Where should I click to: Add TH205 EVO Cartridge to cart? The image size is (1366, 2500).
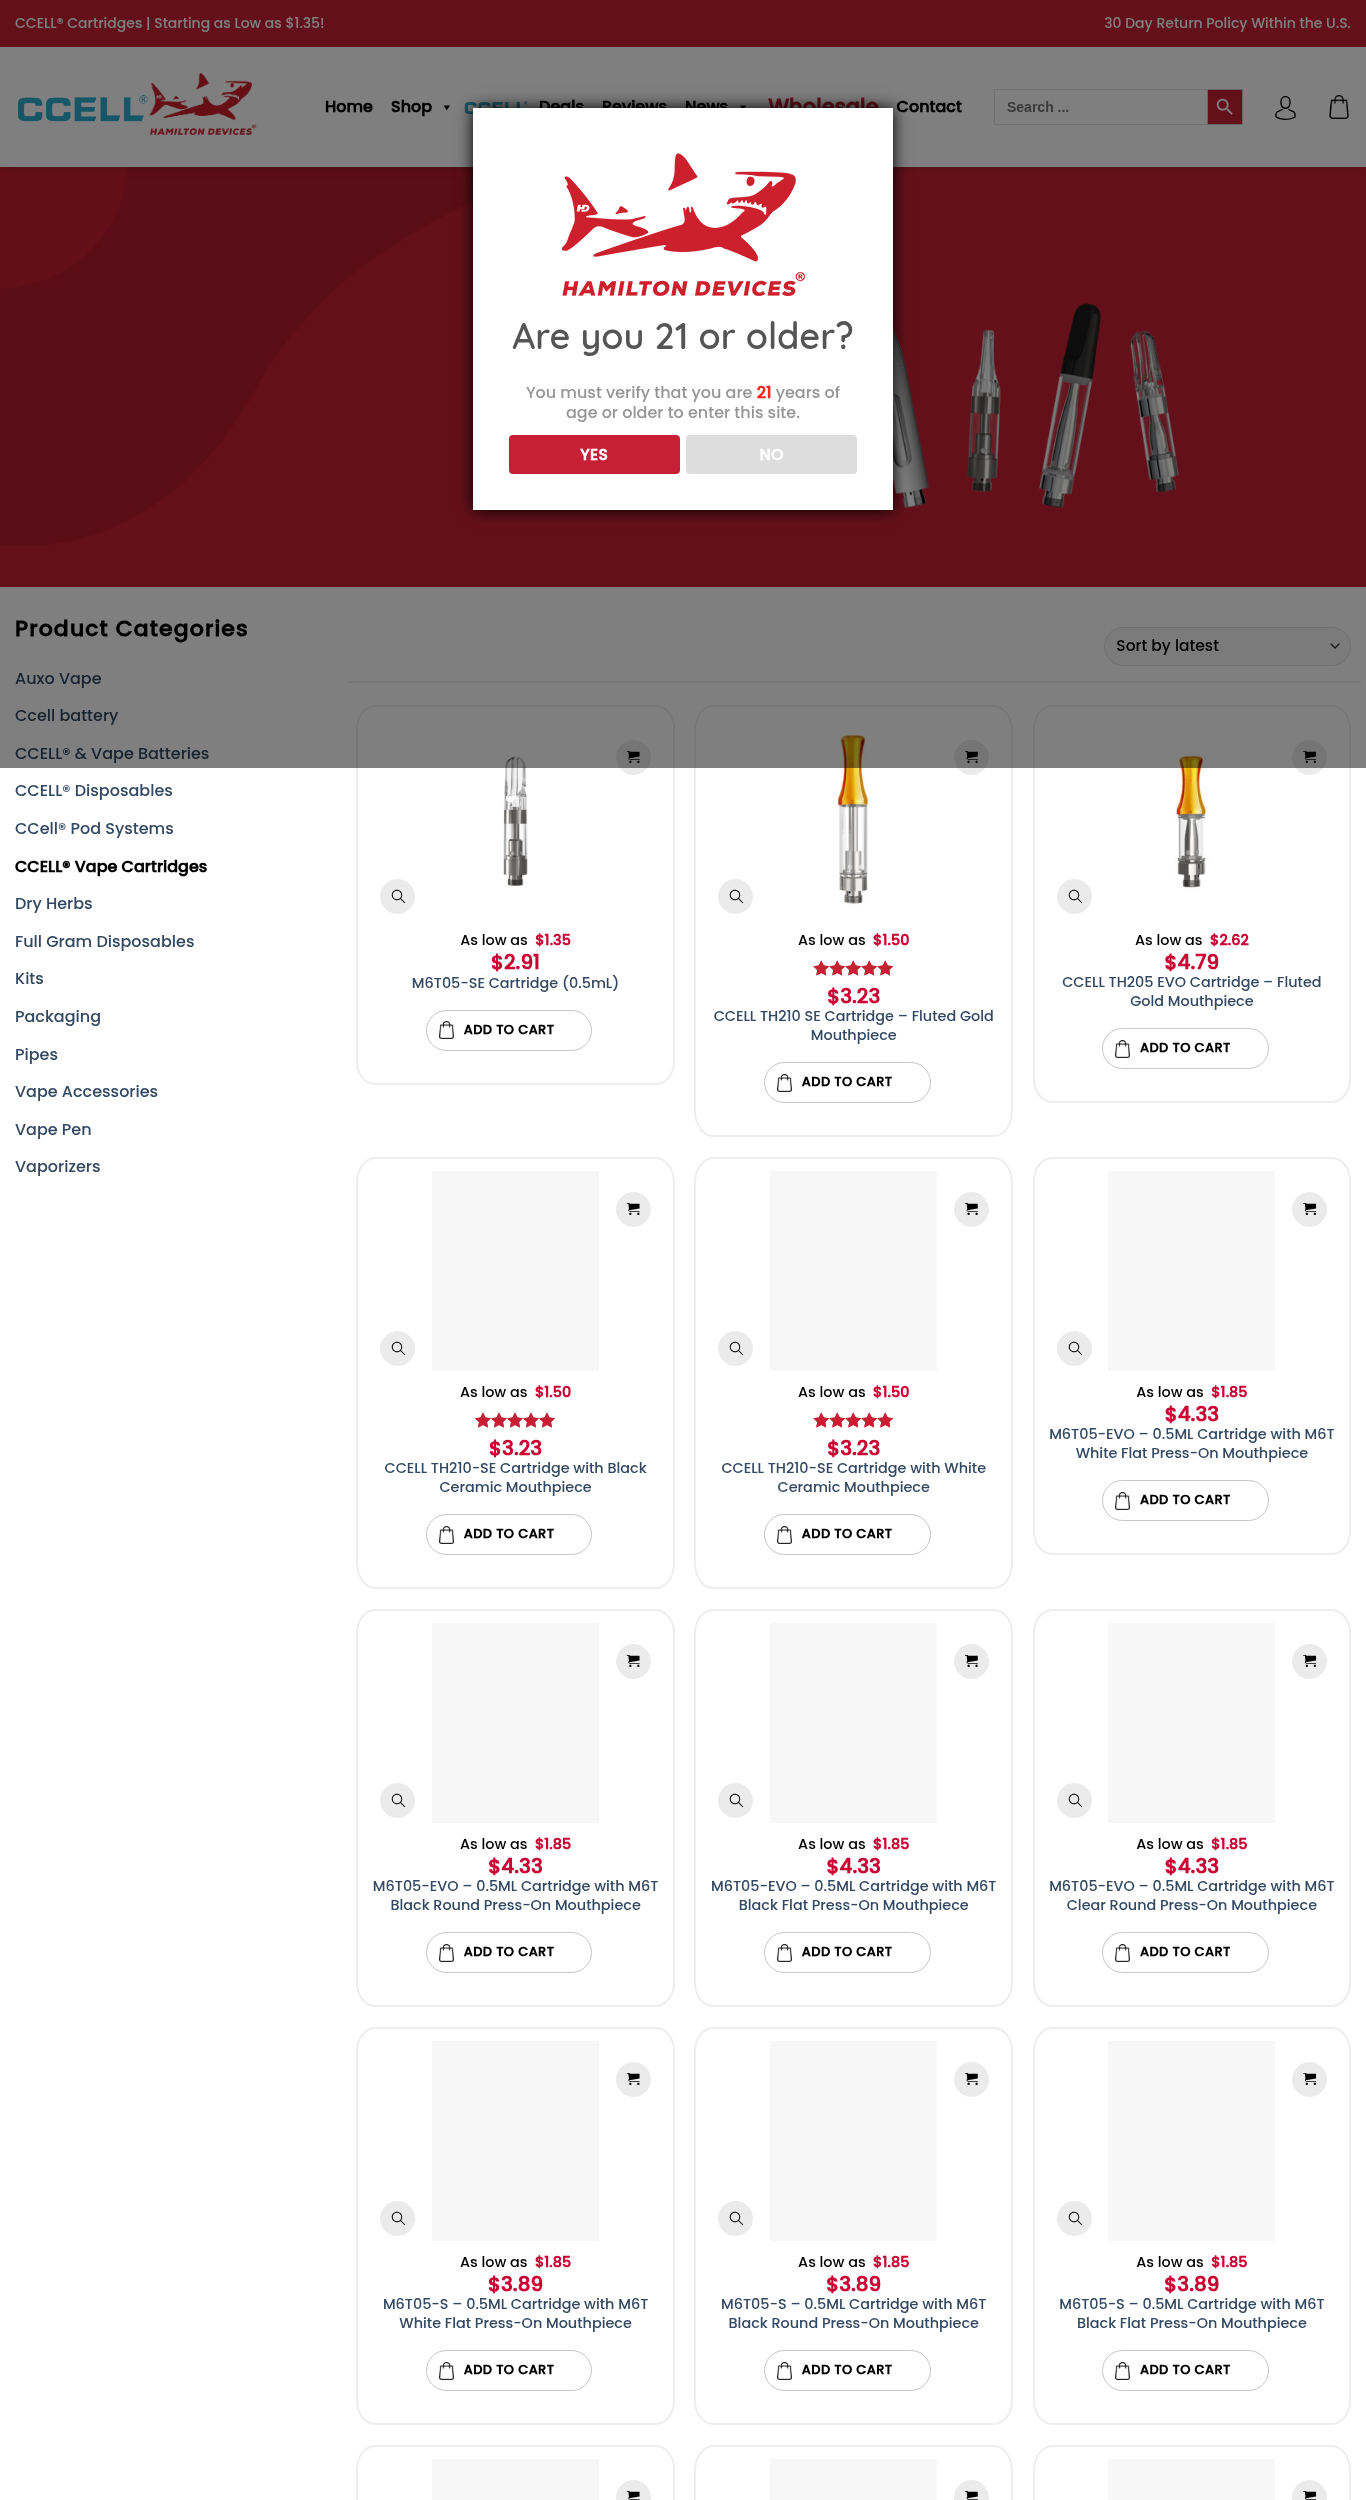(1185, 1048)
